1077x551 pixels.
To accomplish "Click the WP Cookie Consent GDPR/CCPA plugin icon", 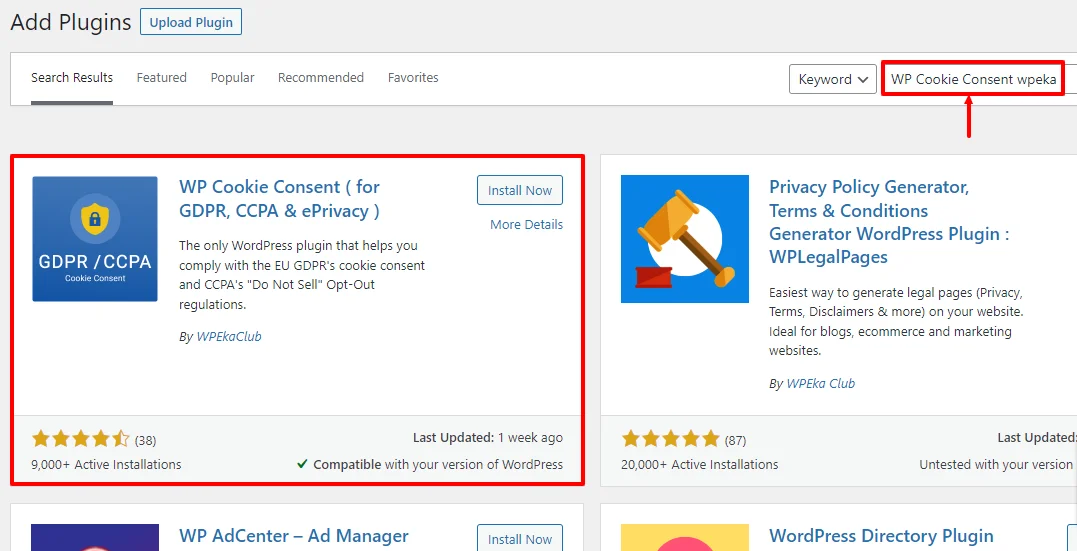I will click(x=95, y=239).
